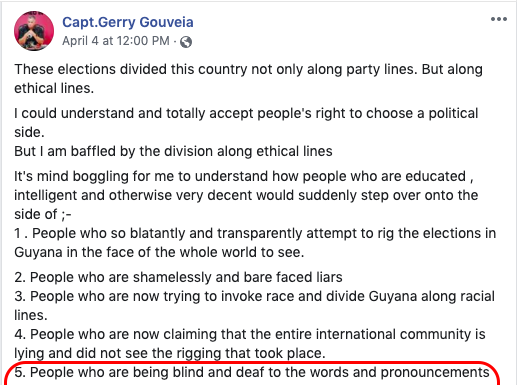Click the 'intelligent and otherwise very decent' line

(246, 195)
